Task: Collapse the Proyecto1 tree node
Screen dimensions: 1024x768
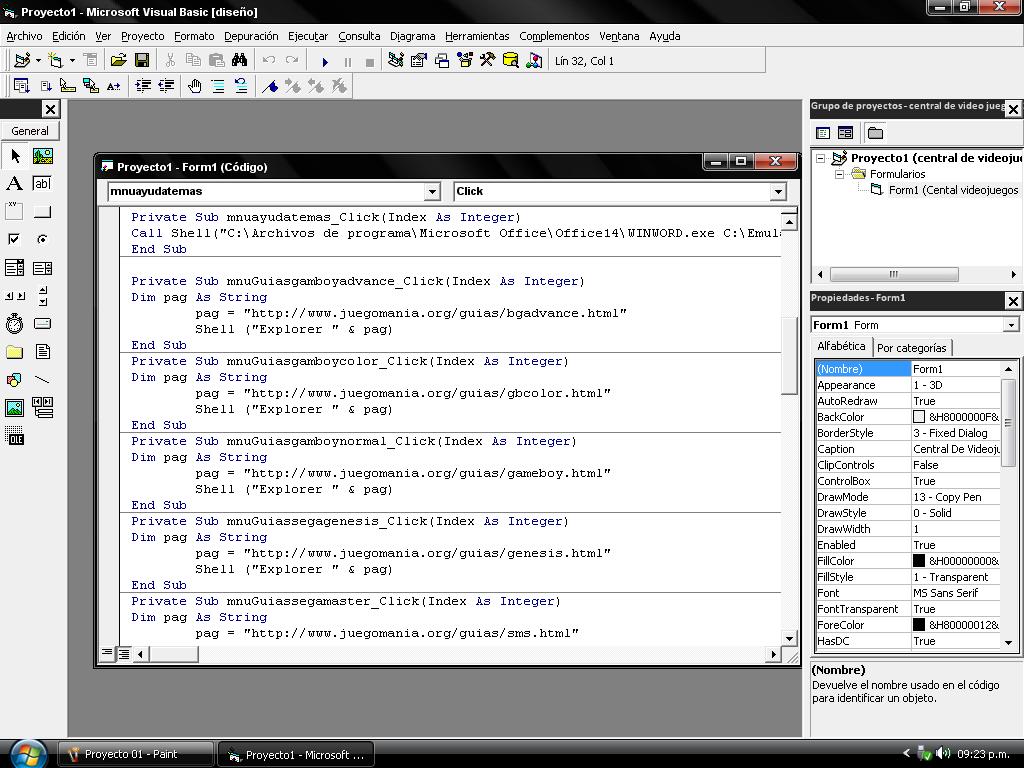Action: tap(821, 158)
